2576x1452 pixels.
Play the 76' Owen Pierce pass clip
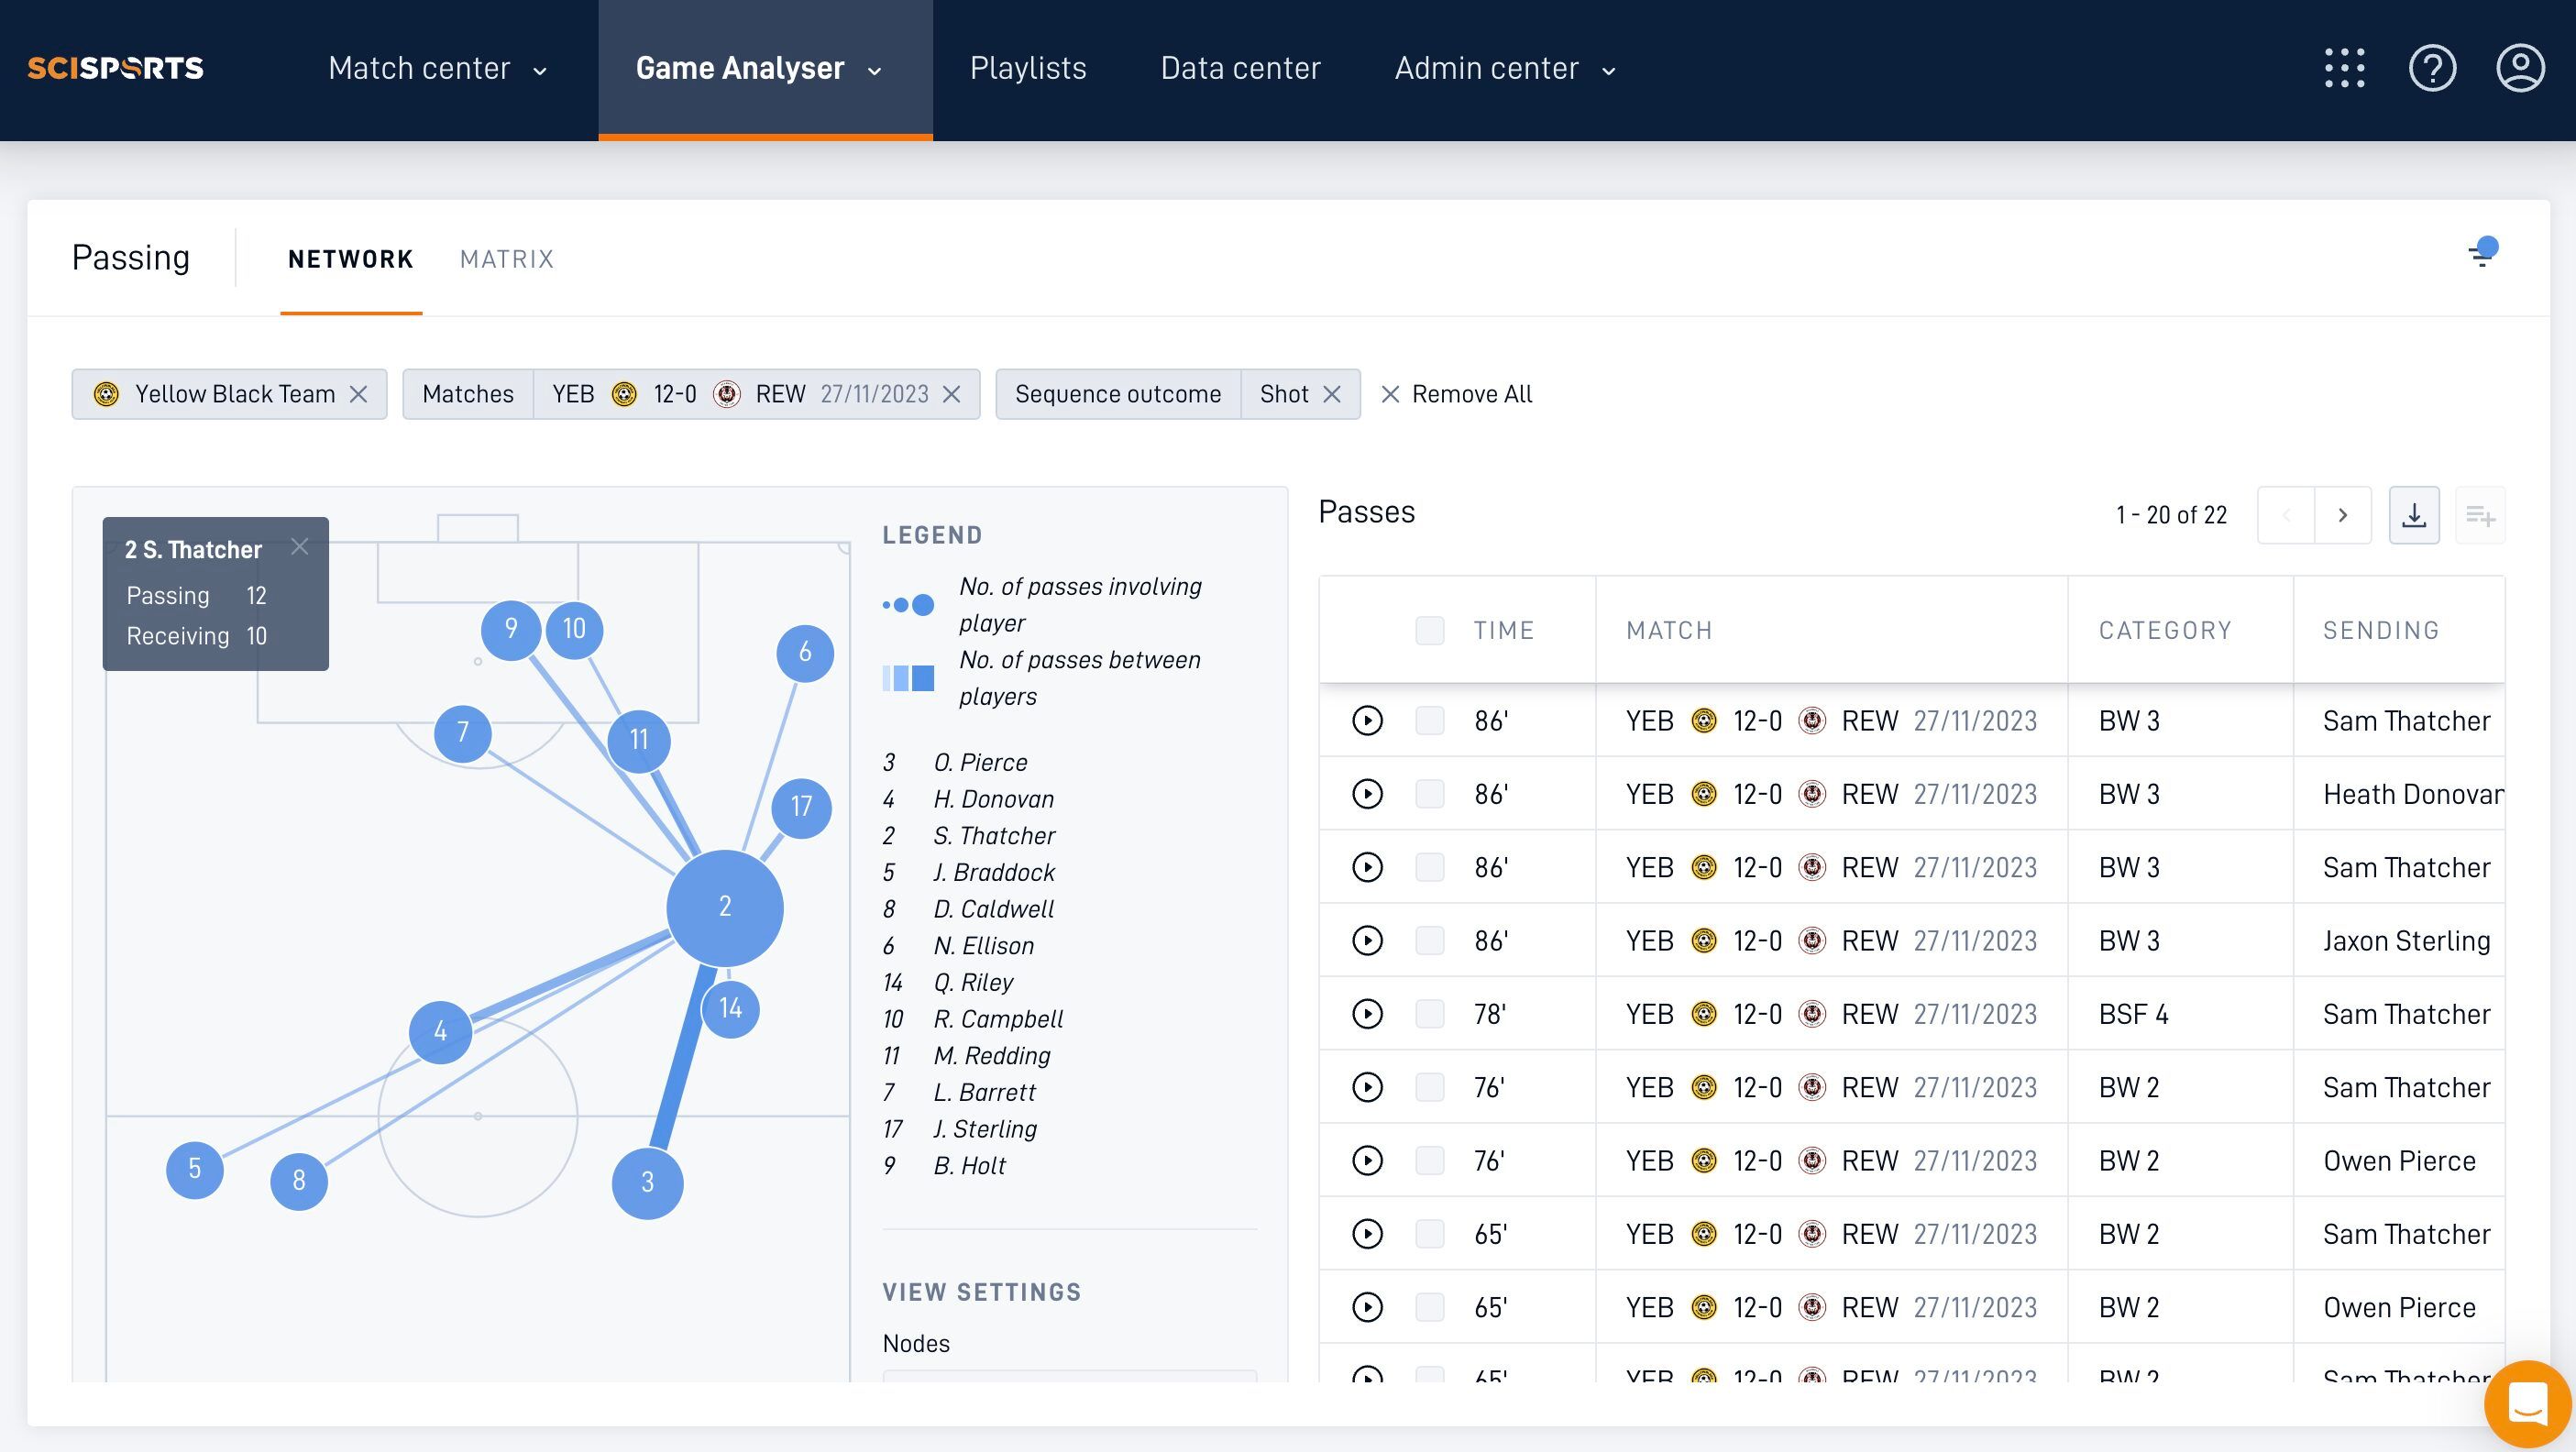click(1367, 1160)
